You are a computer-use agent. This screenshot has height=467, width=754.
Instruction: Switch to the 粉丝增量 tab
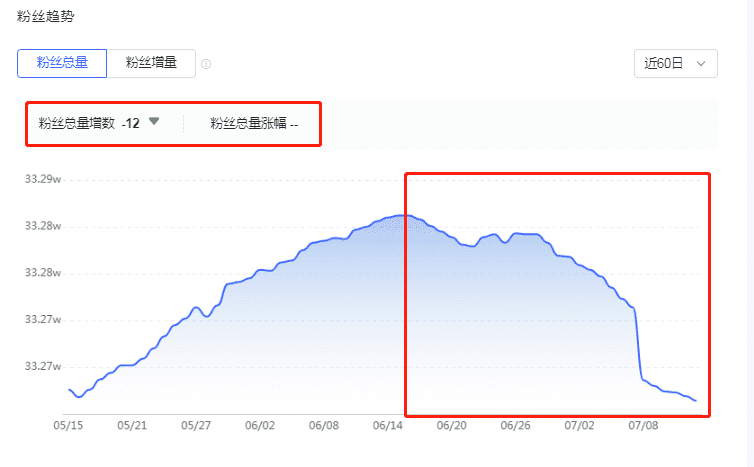tap(151, 63)
